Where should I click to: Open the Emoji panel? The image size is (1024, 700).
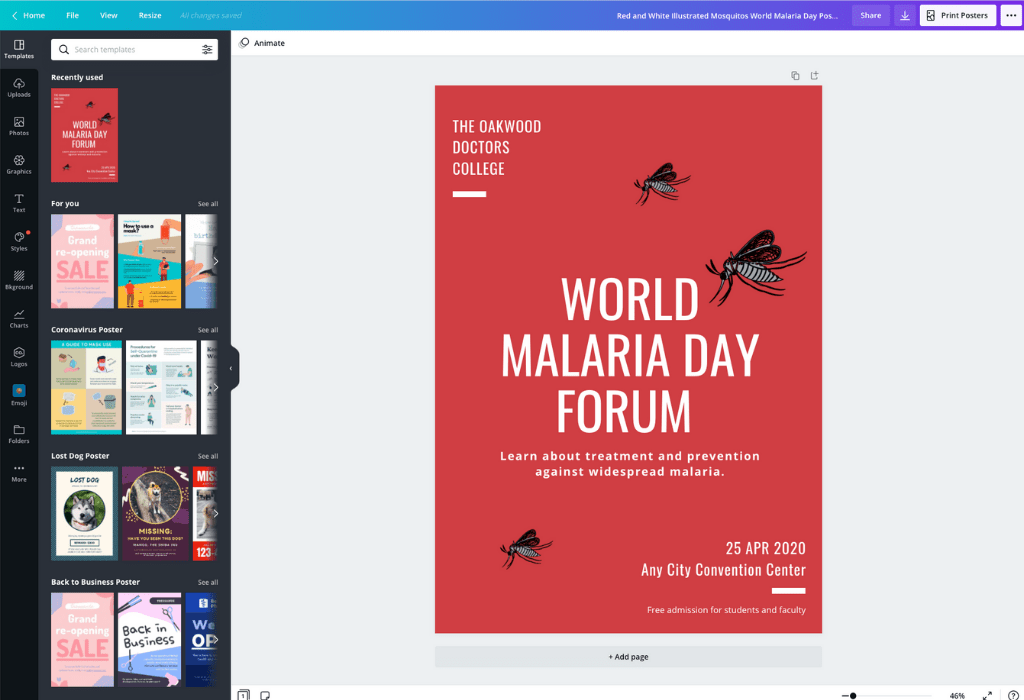(x=19, y=396)
